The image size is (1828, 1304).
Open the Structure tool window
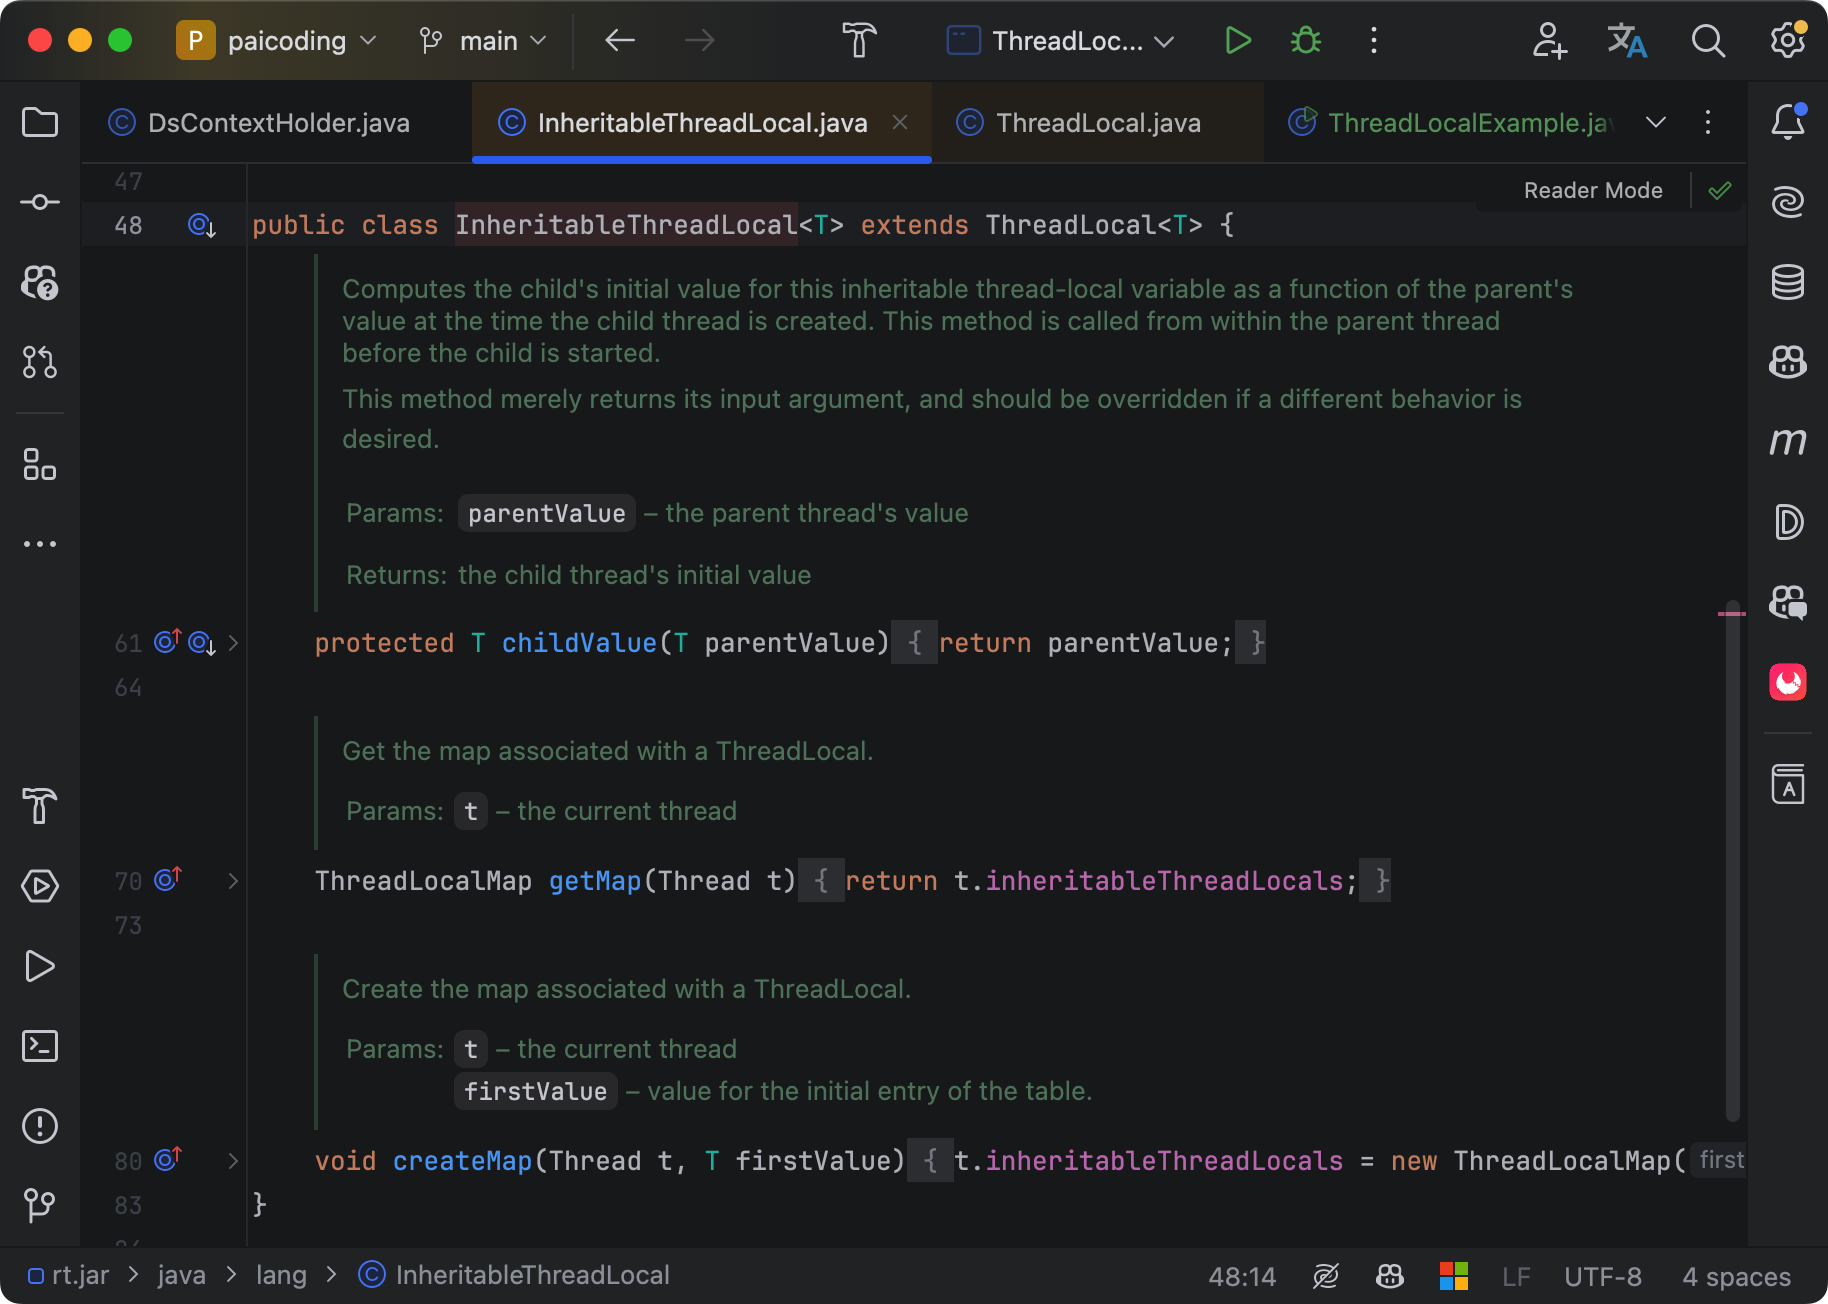[40, 466]
